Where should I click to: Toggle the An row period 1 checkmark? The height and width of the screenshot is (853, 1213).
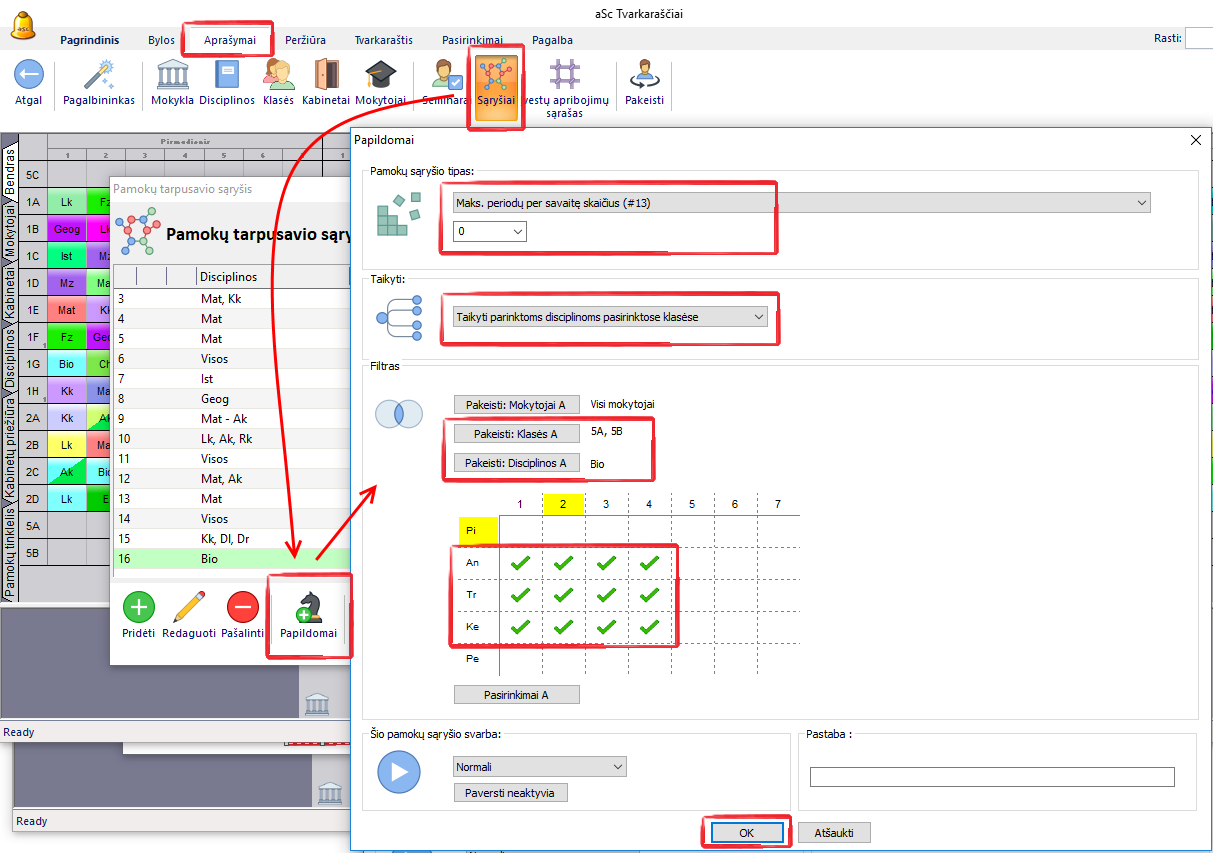point(520,563)
